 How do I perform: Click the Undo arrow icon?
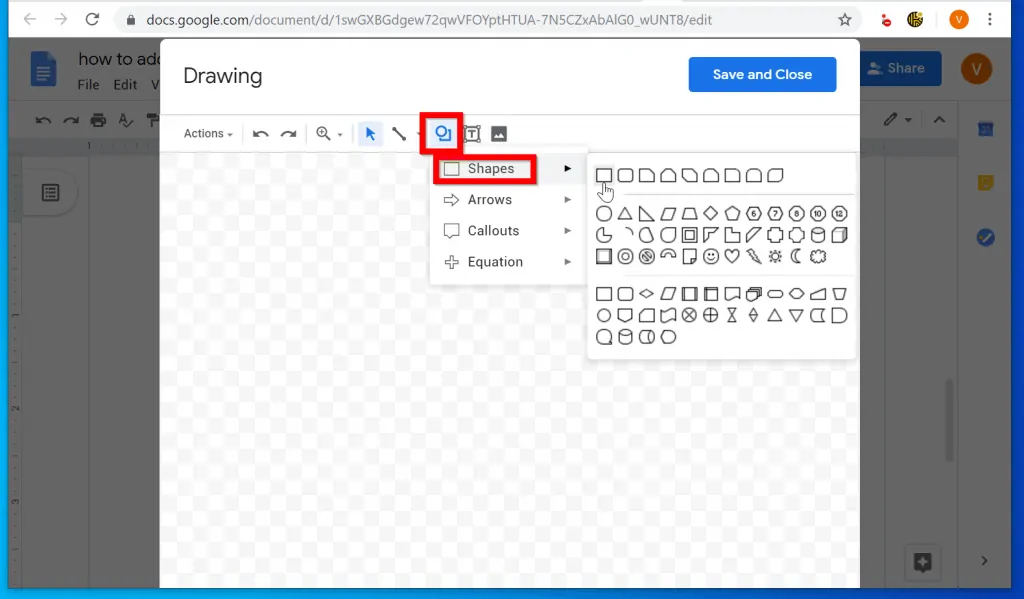[x=260, y=133]
